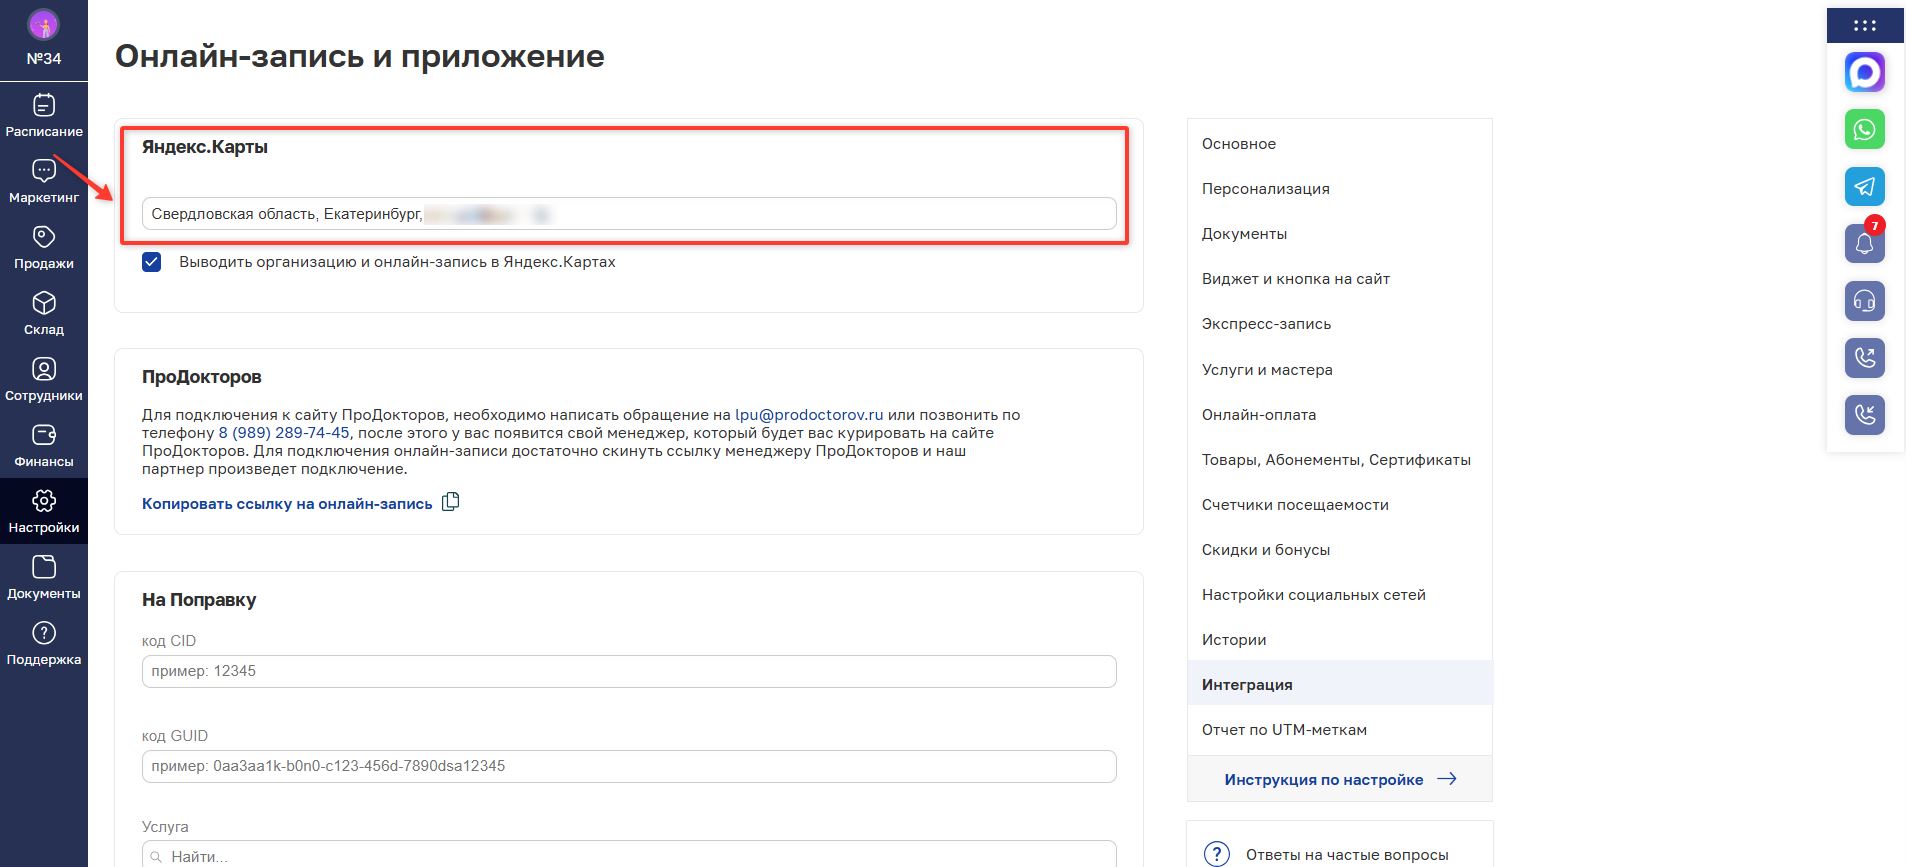Click the incoming call phone icon
Screen dimensions: 1906x867
(x=1865, y=414)
